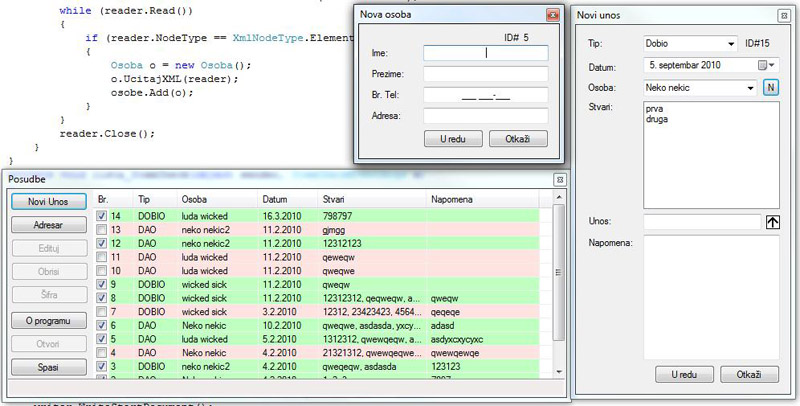Click '3.2.2010' date in row 7
Viewport: 800px width, 406px height.
[x=280, y=312]
